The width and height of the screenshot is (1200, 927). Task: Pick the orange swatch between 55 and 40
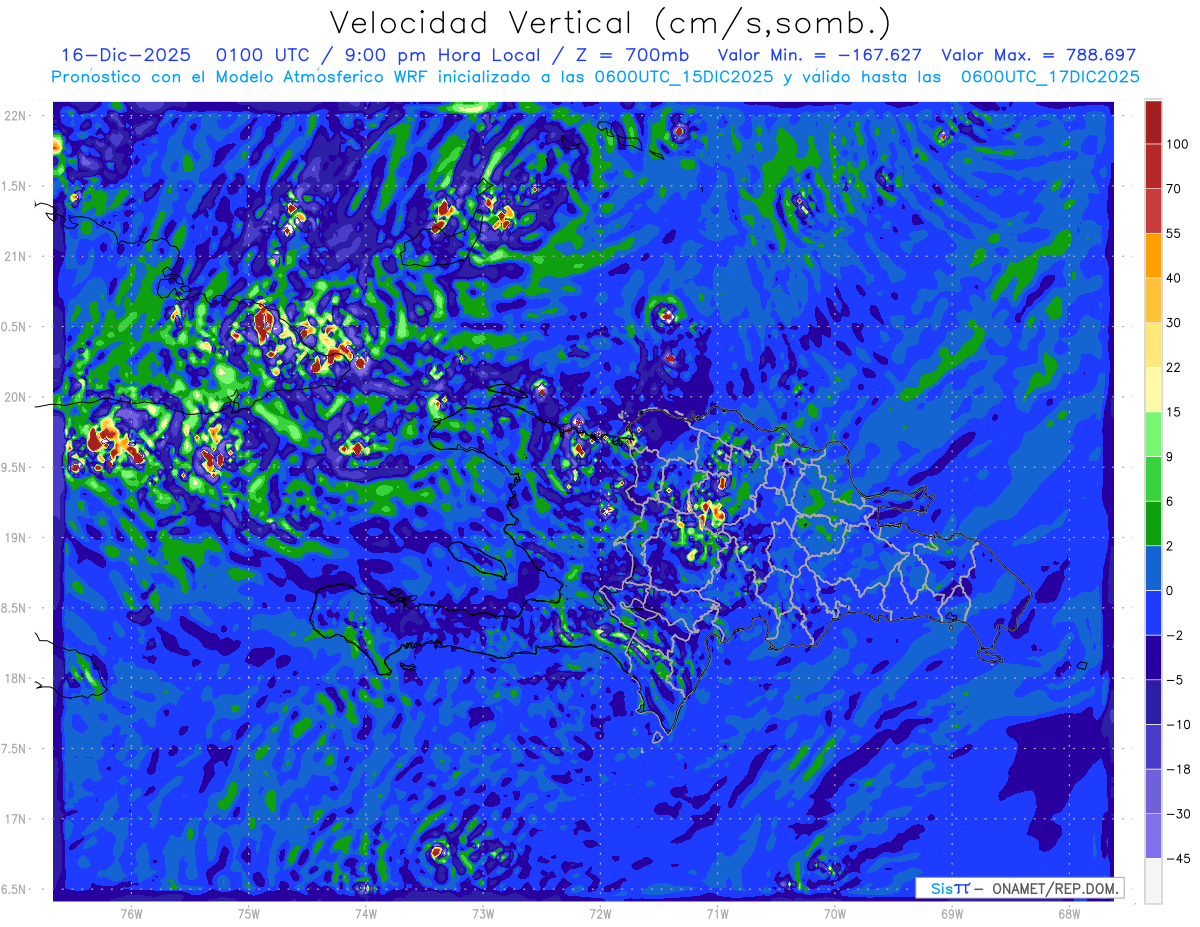1153,255
